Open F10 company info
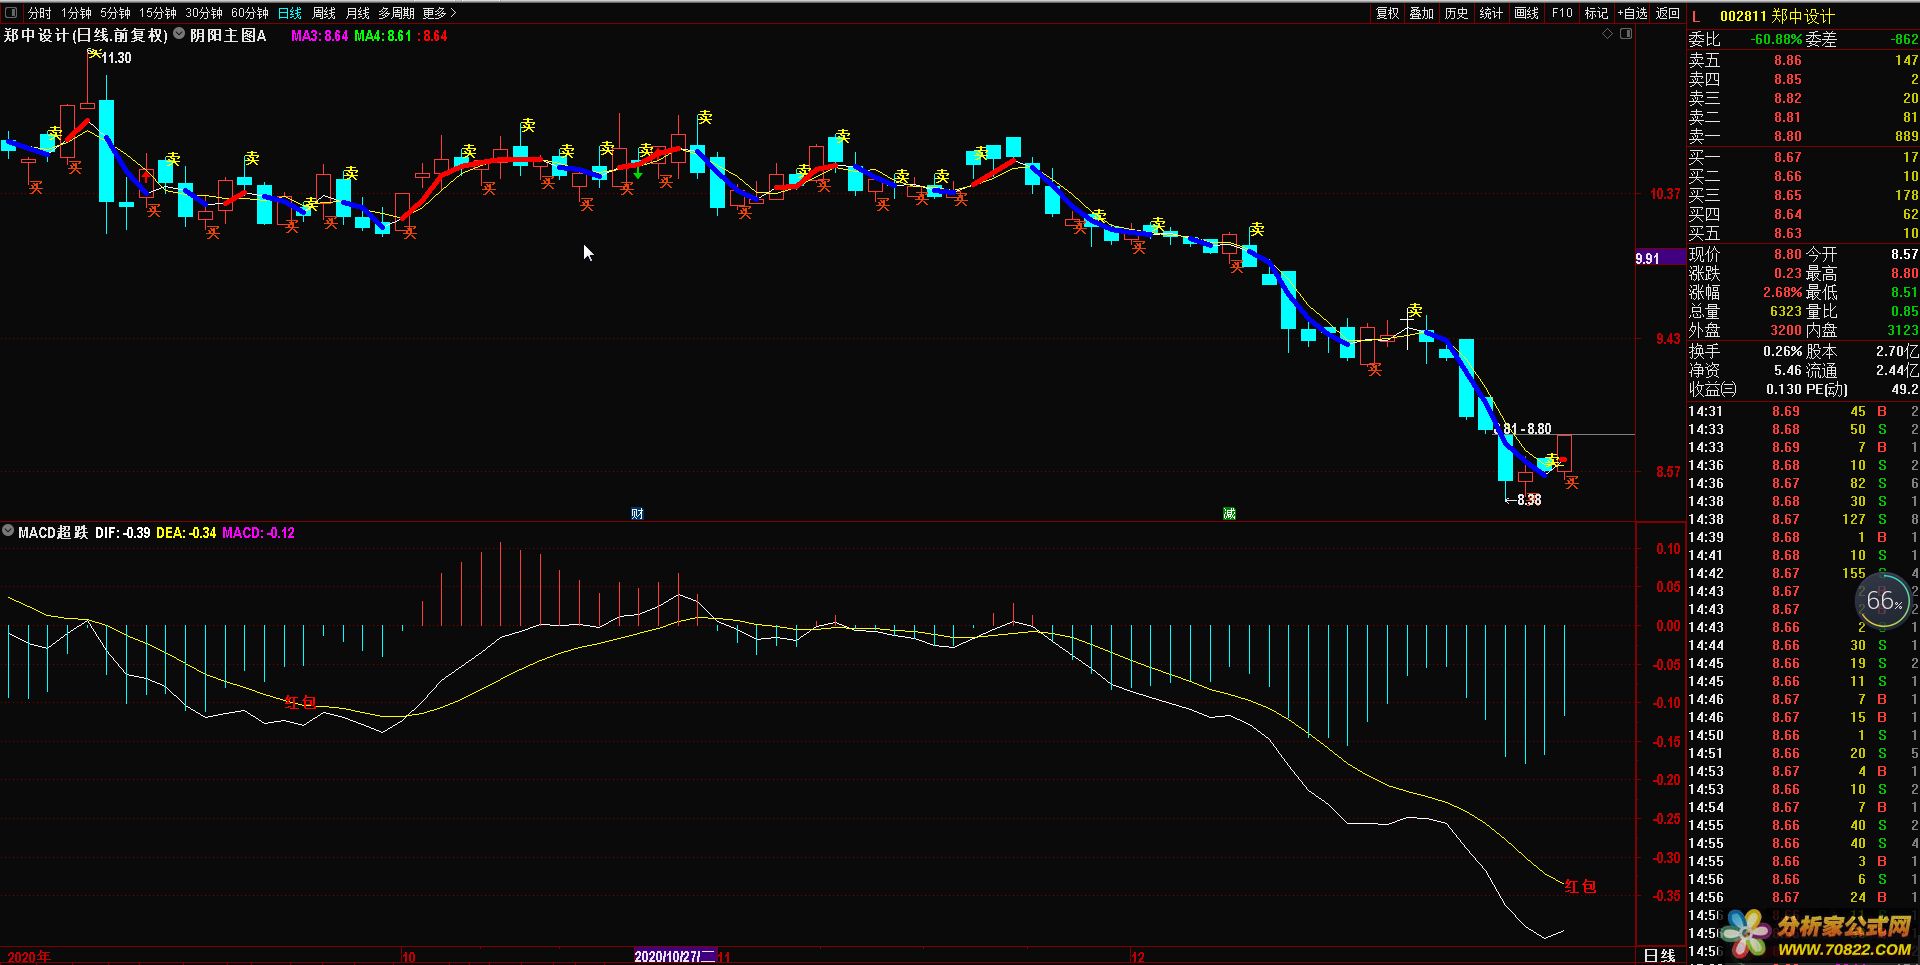The width and height of the screenshot is (1920, 965). pos(1562,13)
